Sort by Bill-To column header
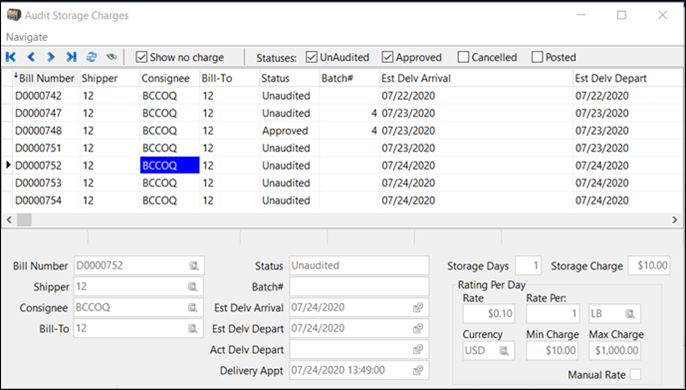Image resolution: width=686 pixels, height=390 pixels. click(x=230, y=78)
